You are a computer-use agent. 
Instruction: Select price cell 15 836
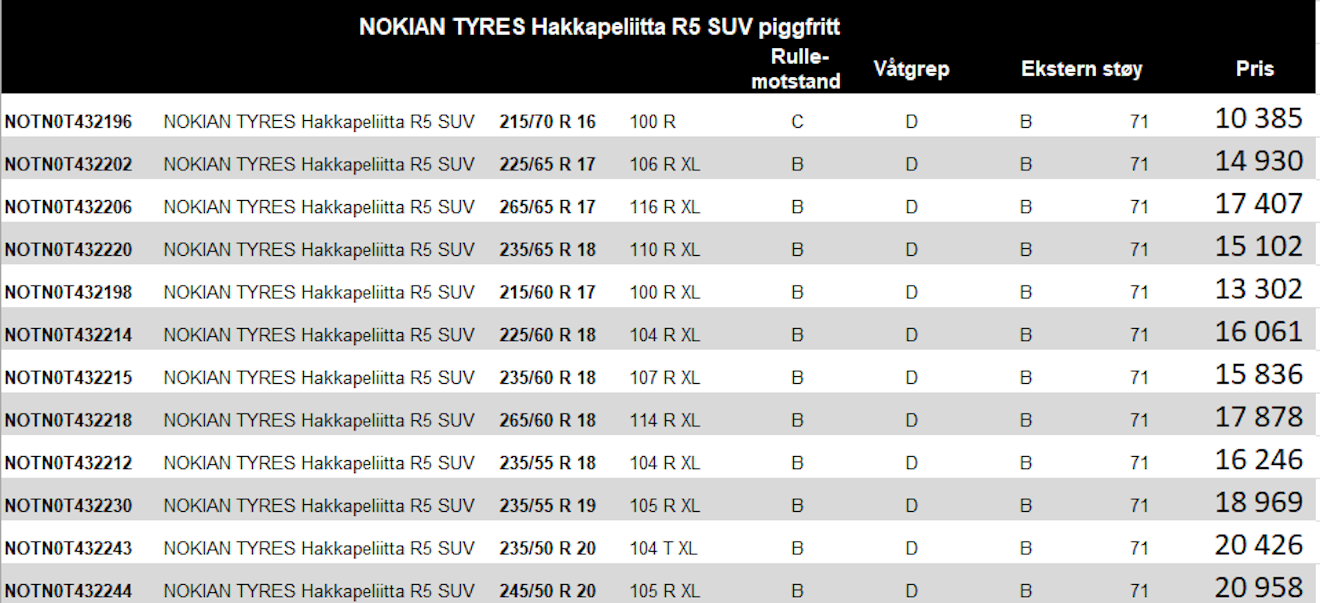click(x=1259, y=374)
